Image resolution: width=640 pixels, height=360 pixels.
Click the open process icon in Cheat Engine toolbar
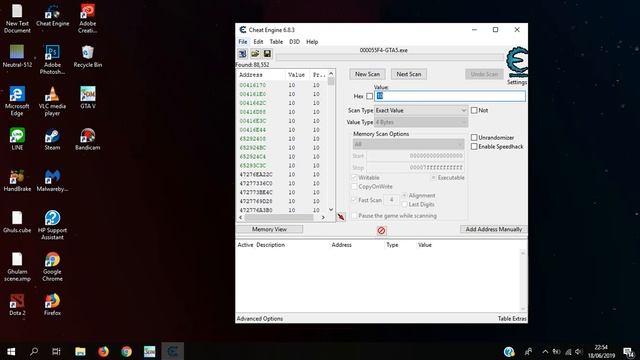point(242,54)
